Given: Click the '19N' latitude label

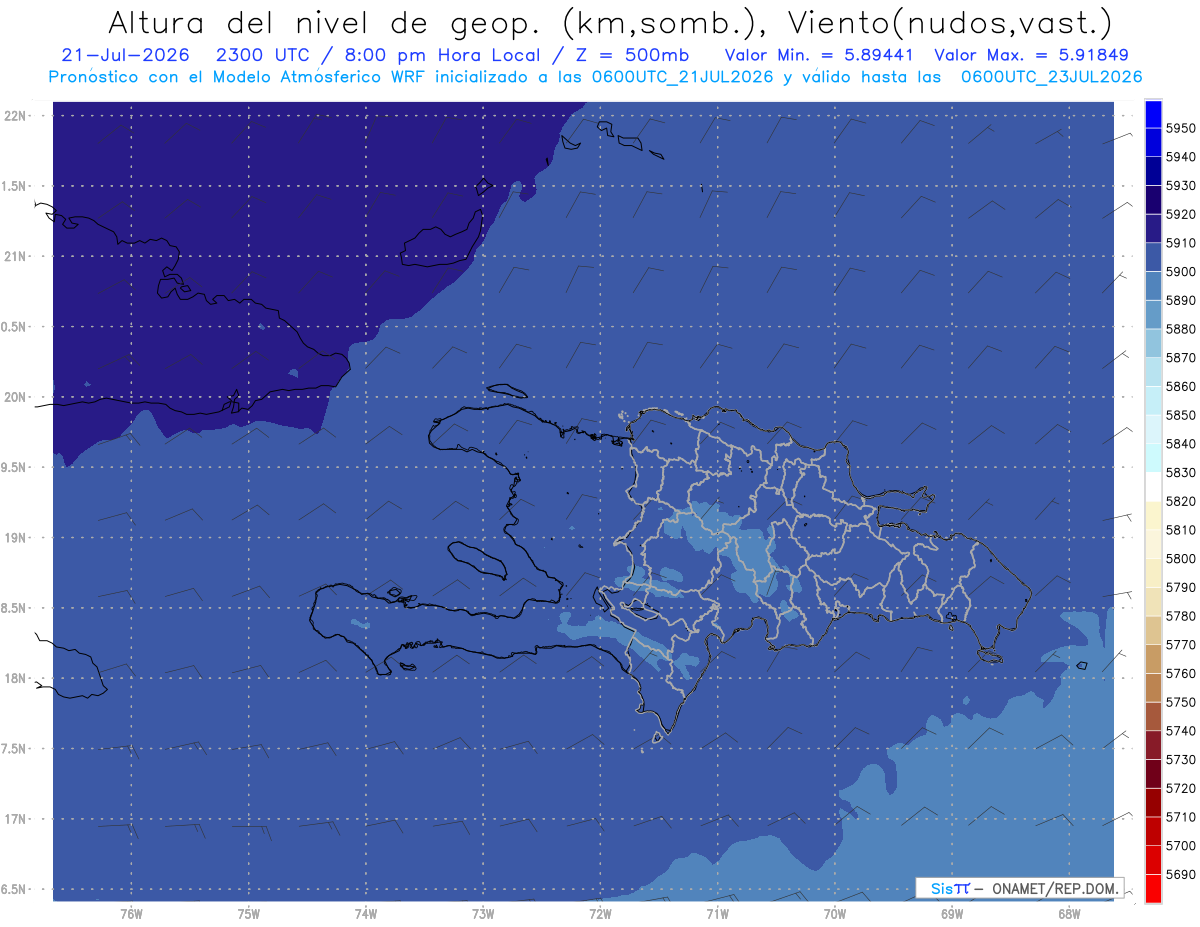Looking at the screenshot, I should tap(14, 538).
